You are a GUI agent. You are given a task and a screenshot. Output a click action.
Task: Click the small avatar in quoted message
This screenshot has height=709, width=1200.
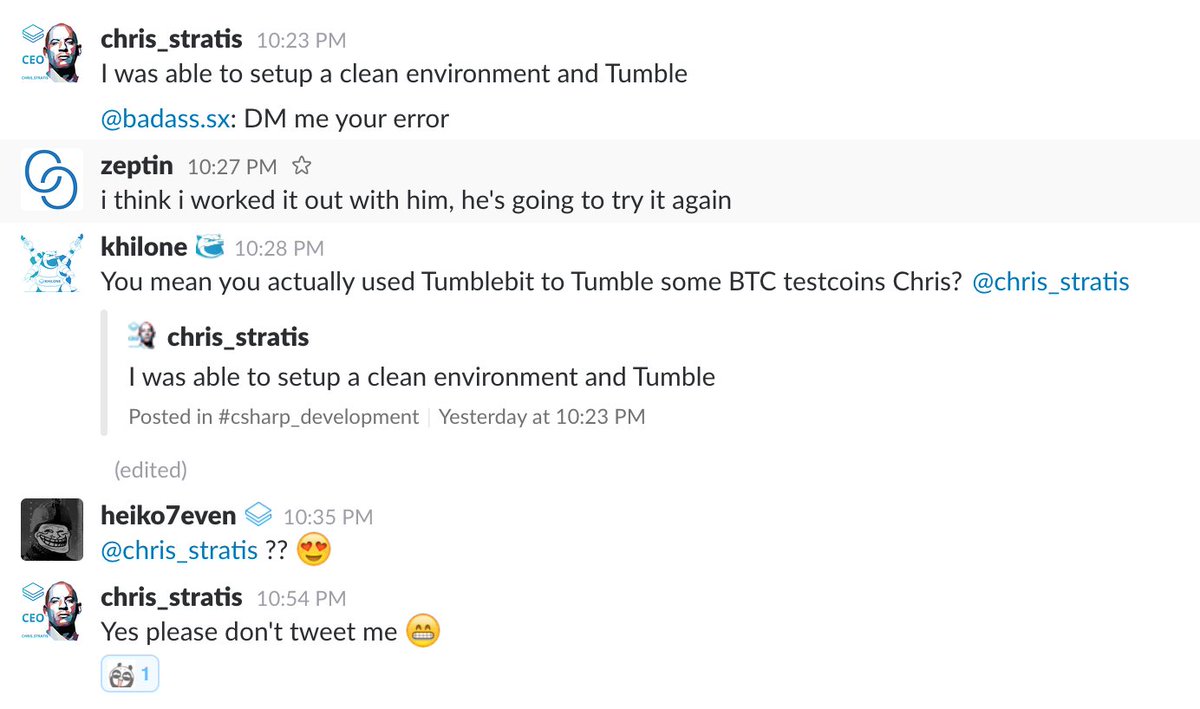(x=143, y=337)
